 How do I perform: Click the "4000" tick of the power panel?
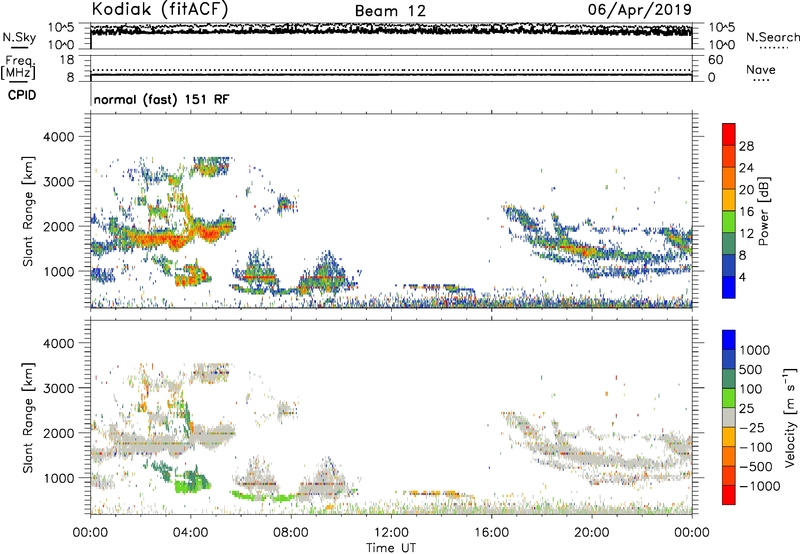coord(58,137)
